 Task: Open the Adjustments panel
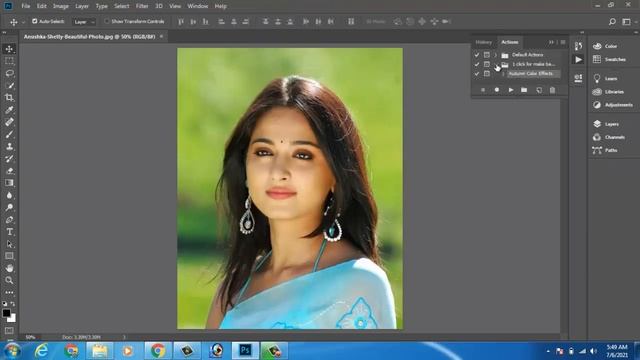pos(613,105)
